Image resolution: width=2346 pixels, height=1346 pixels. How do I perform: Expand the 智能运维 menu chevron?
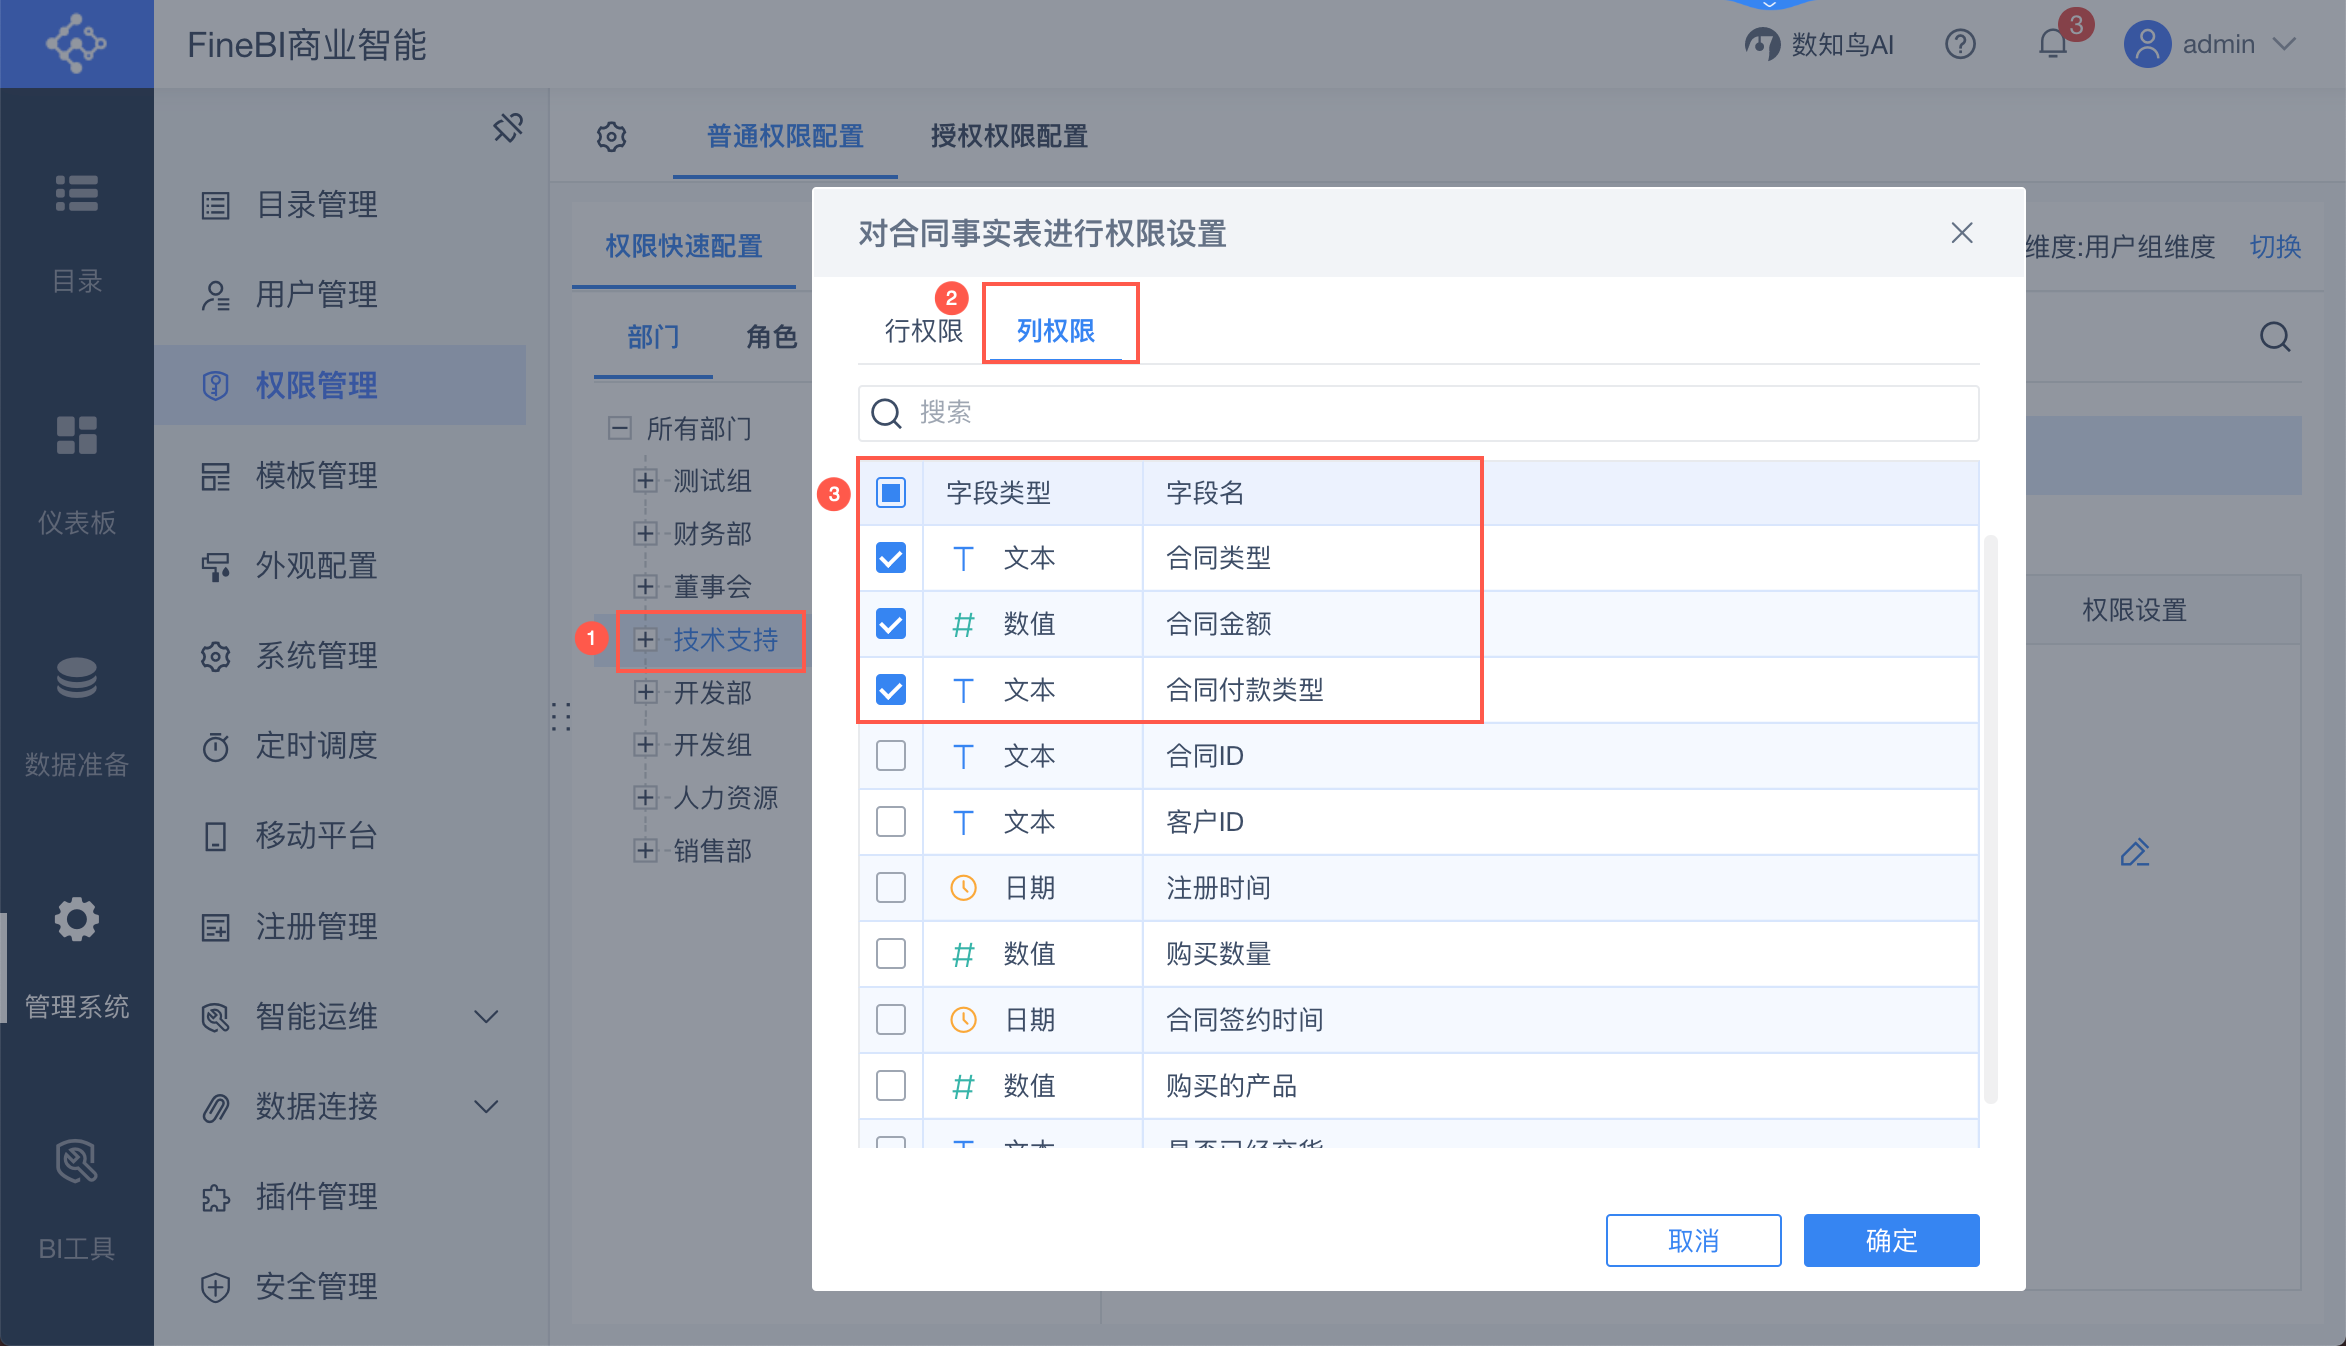pos(486,1017)
